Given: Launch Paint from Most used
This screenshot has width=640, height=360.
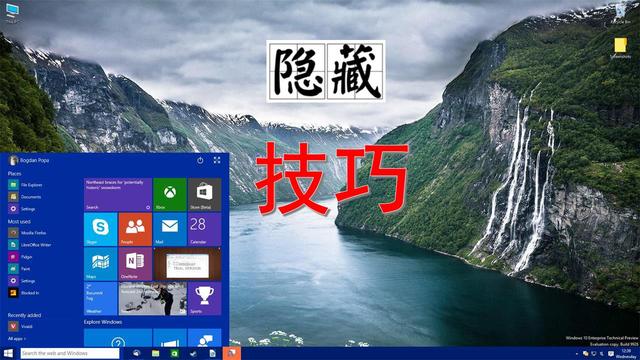Looking at the screenshot, I should tap(19, 269).
